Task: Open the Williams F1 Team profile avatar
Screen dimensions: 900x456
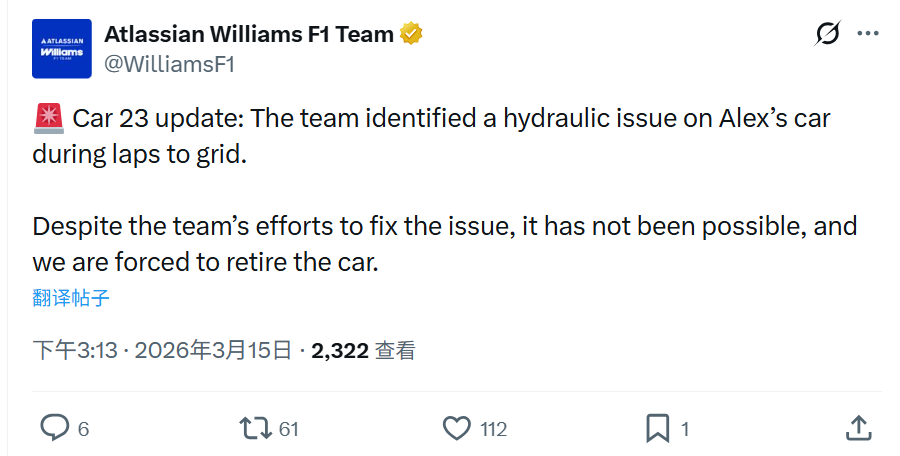Action: point(62,49)
